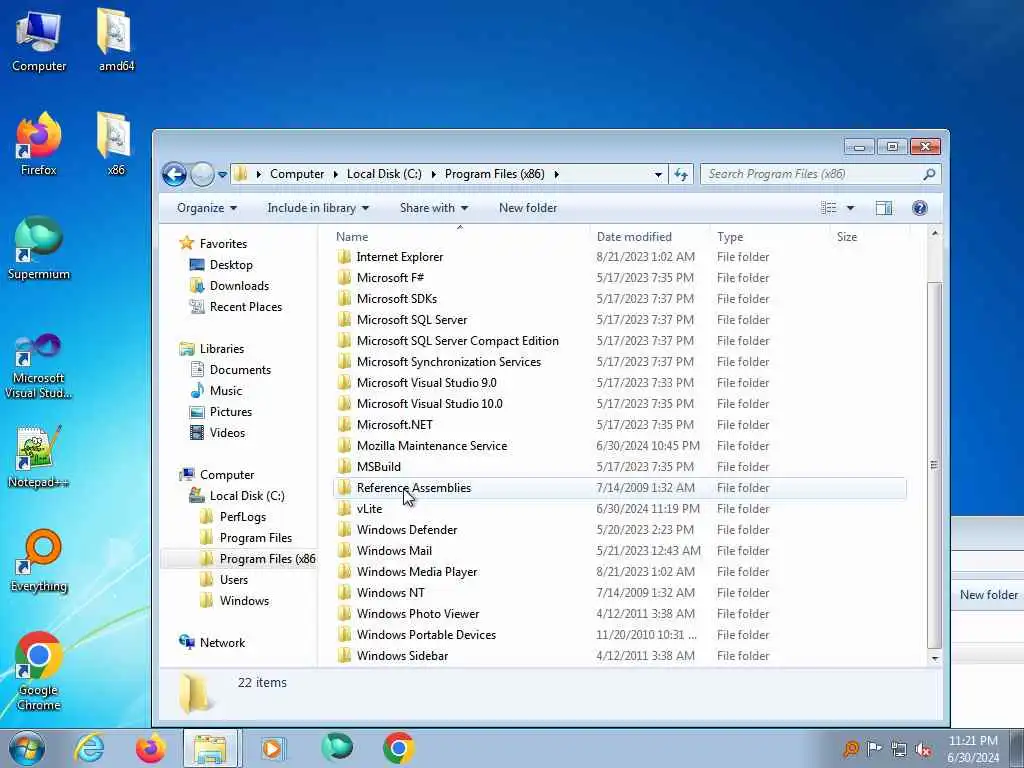Click the search magnifier icon

click(x=929, y=174)
